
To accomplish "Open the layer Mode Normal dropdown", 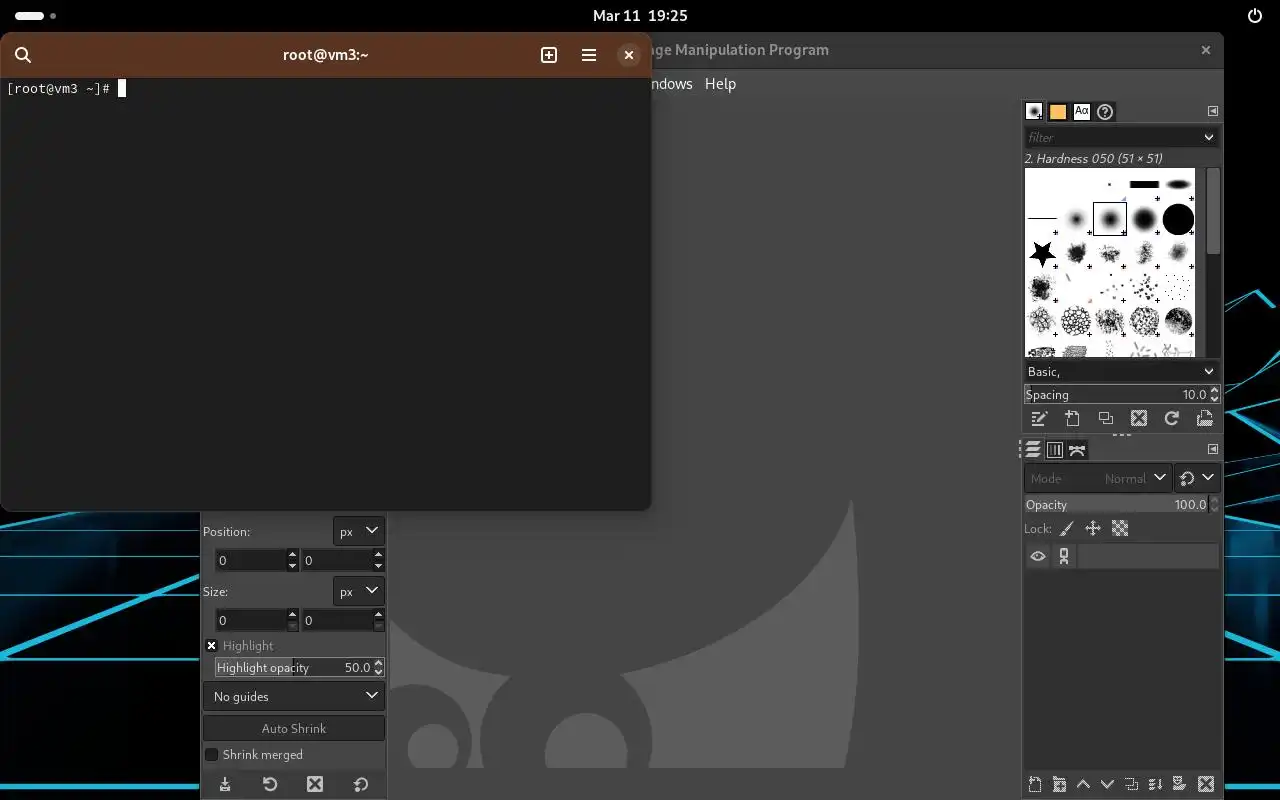I will point(1097,478).
